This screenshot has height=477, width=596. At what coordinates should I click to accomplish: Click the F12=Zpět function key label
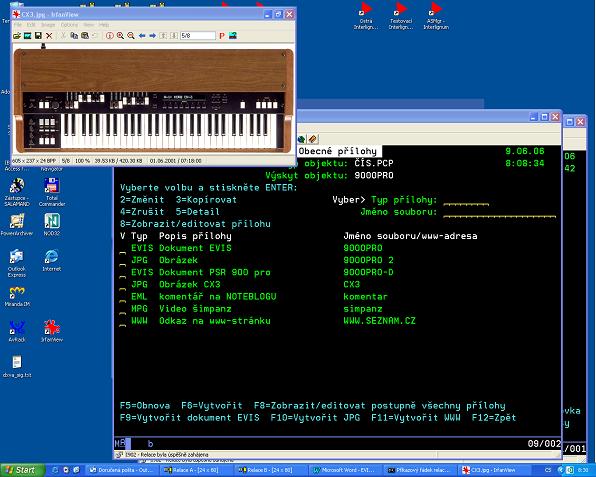click(494, 418)
